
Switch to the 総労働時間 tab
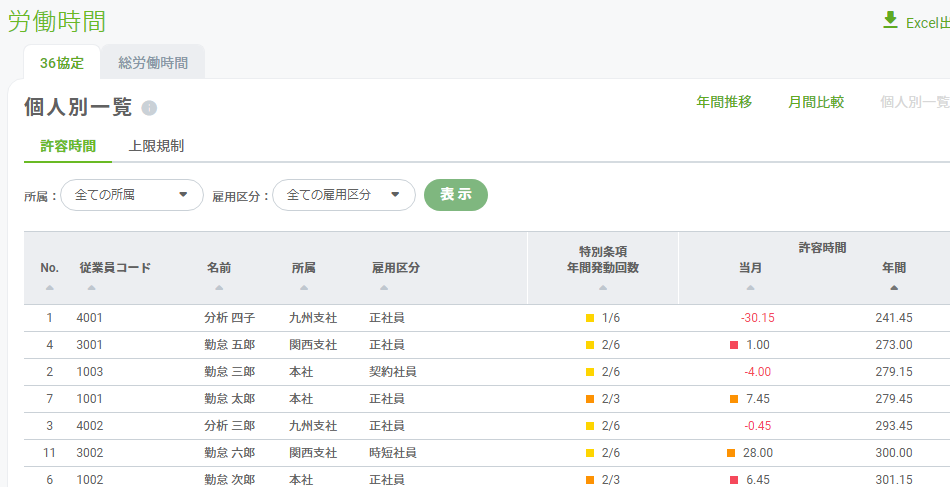click(153, 63)
